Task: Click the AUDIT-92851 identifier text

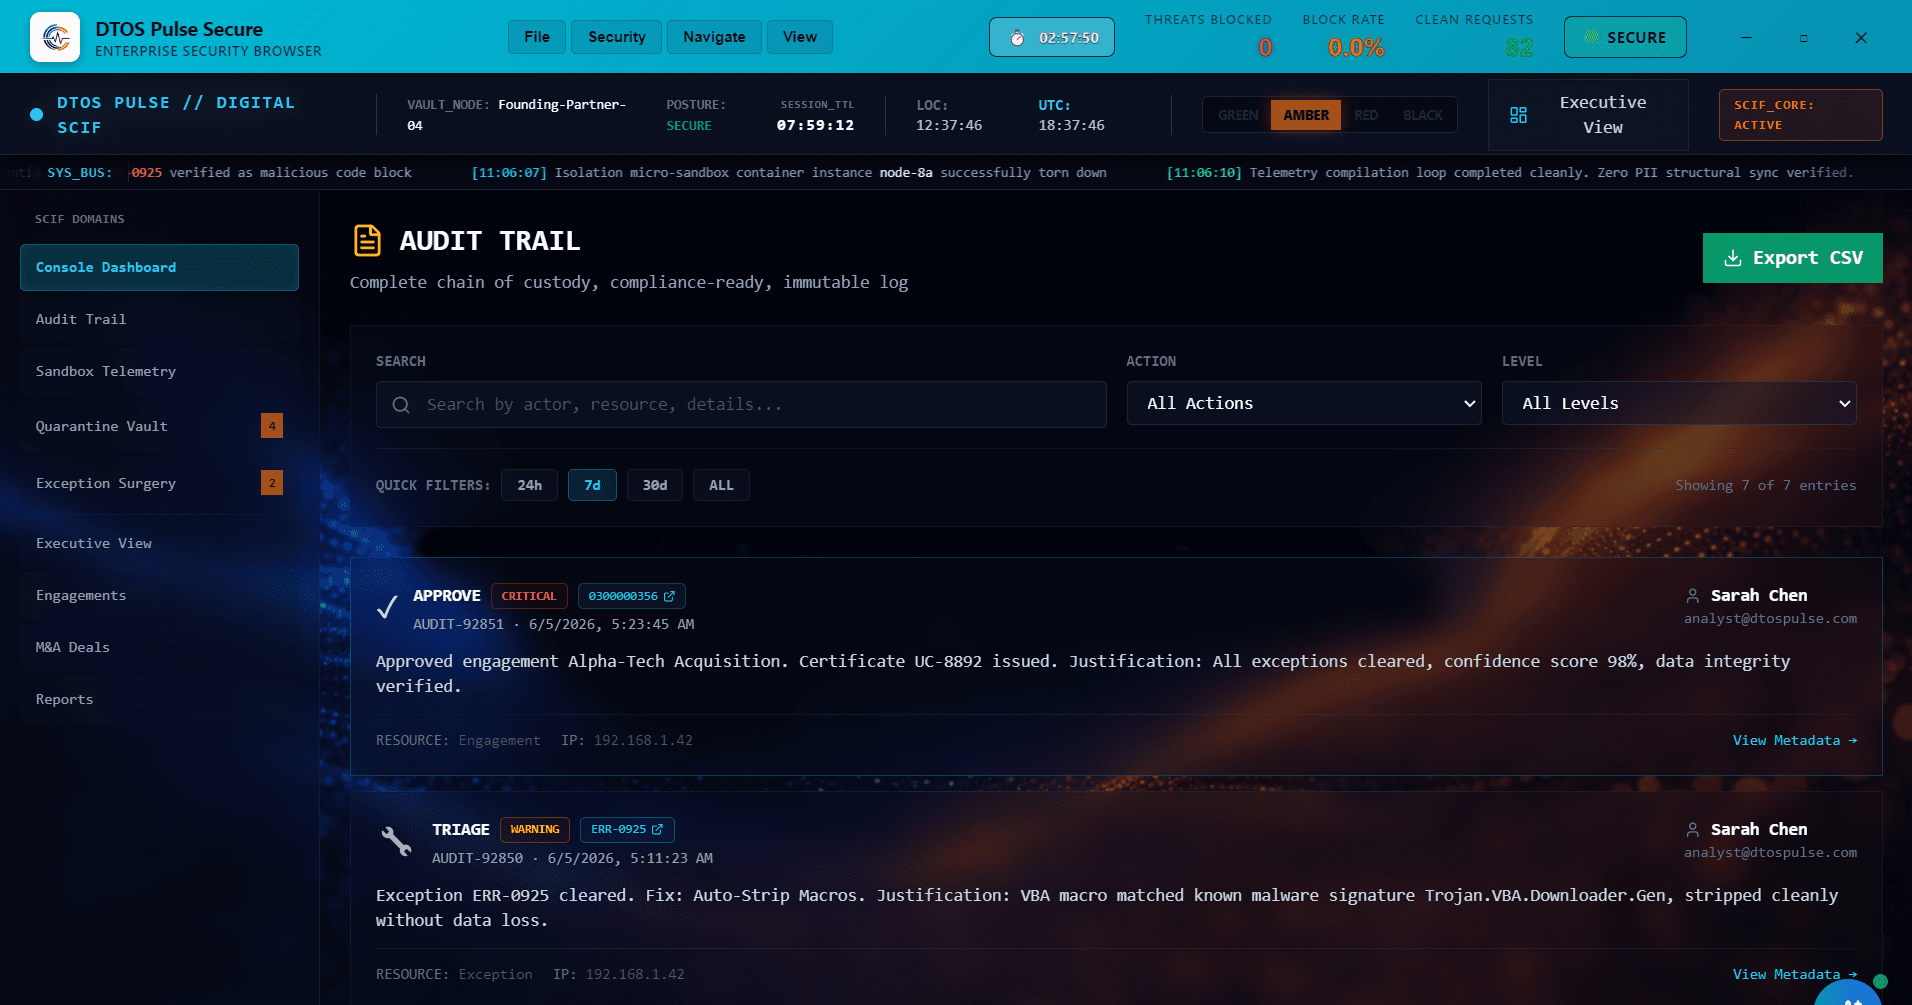Action: 458,625
